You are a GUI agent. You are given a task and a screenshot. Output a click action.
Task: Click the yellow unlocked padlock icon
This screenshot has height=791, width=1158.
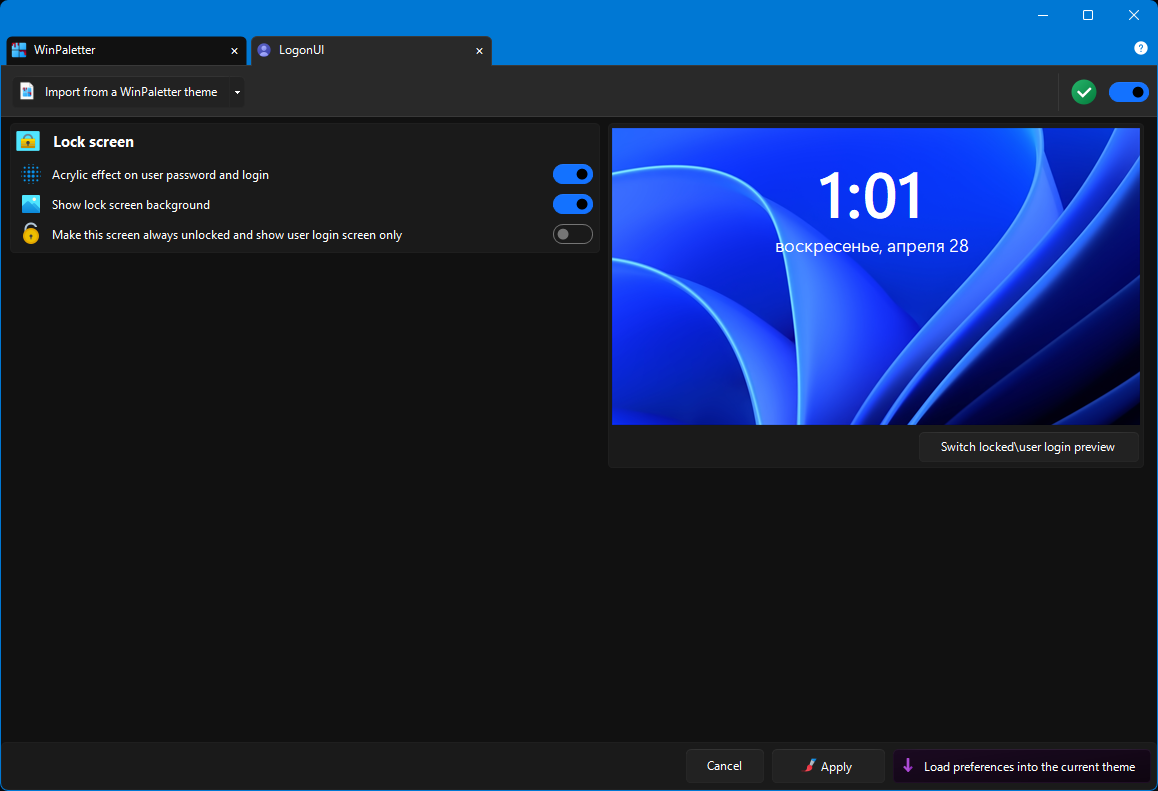[x=31, y=233]
